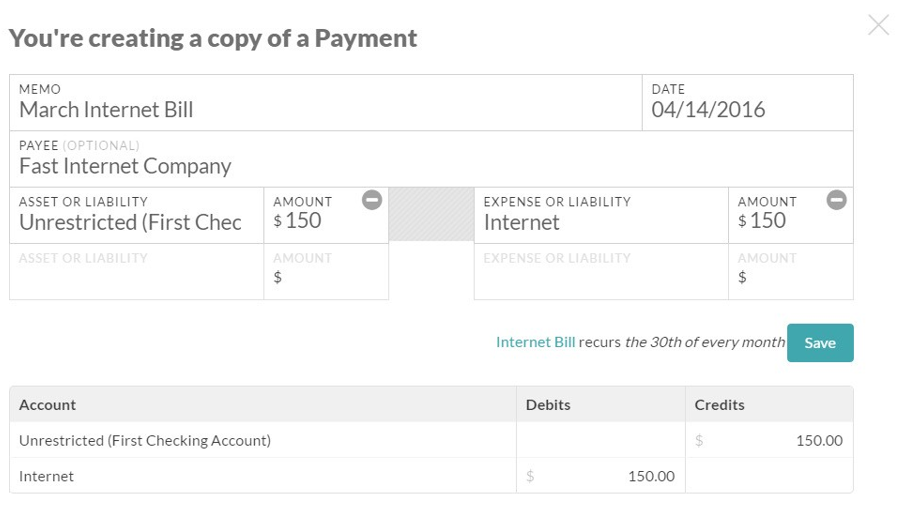Edit payee Fast Internet Company
900x512 pixels.
pos(431,159)
